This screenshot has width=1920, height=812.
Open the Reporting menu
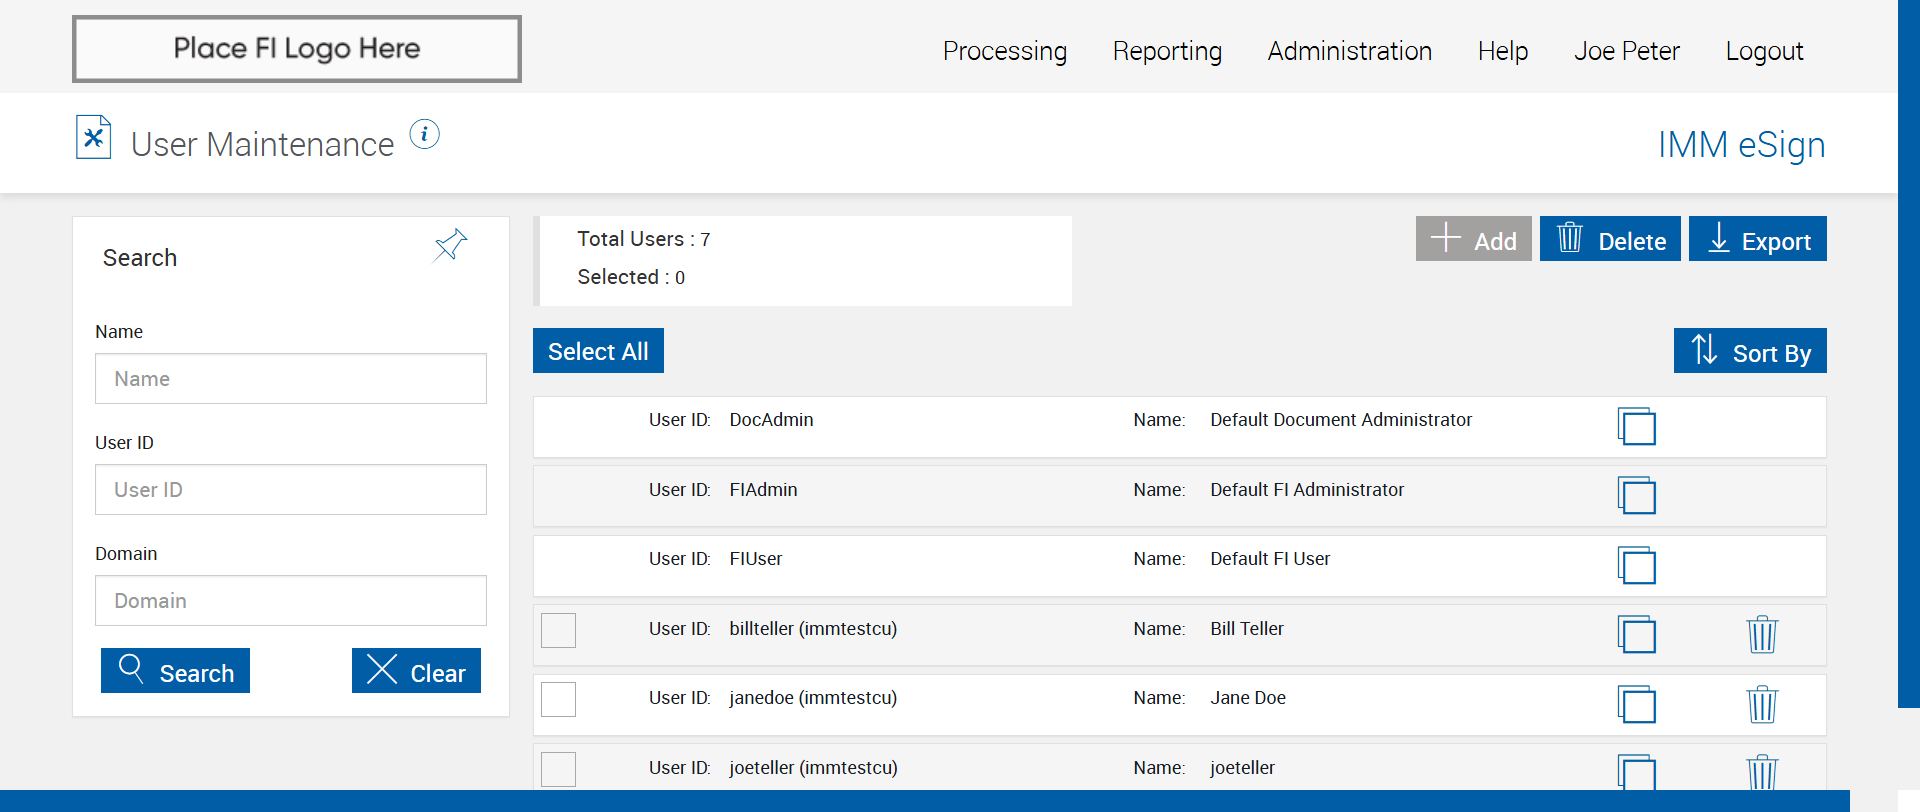click(1167, 51)
